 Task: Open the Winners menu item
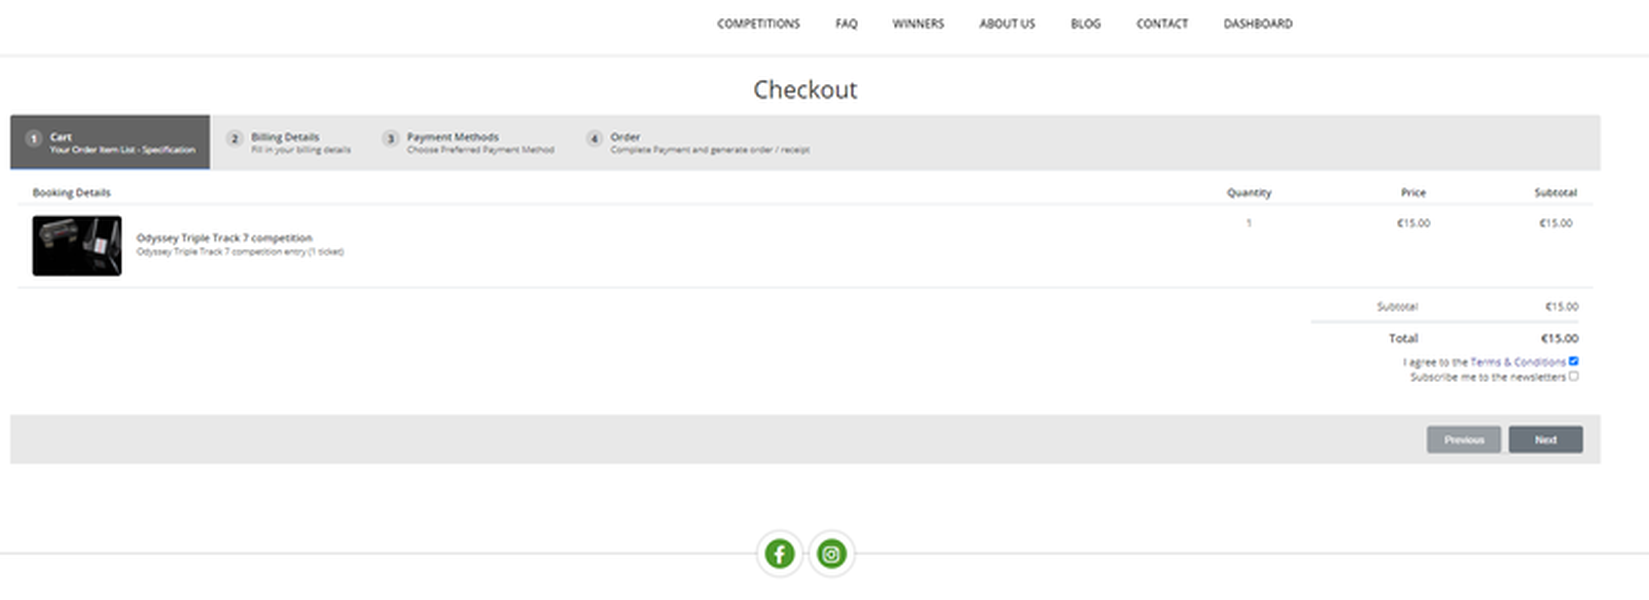tap(918, 24)
